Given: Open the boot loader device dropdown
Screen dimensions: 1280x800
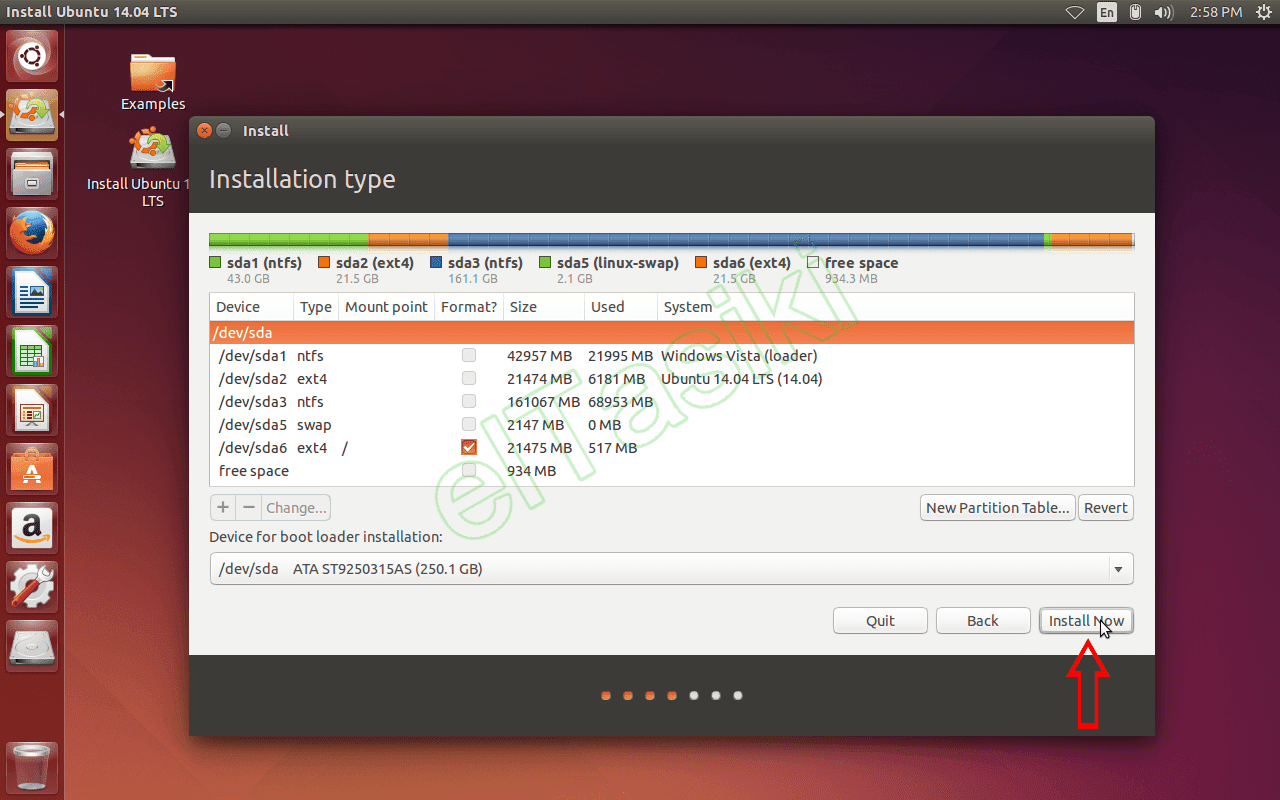Looking at the screenshot, I should pyautogui.click(x=1118, y=568).
